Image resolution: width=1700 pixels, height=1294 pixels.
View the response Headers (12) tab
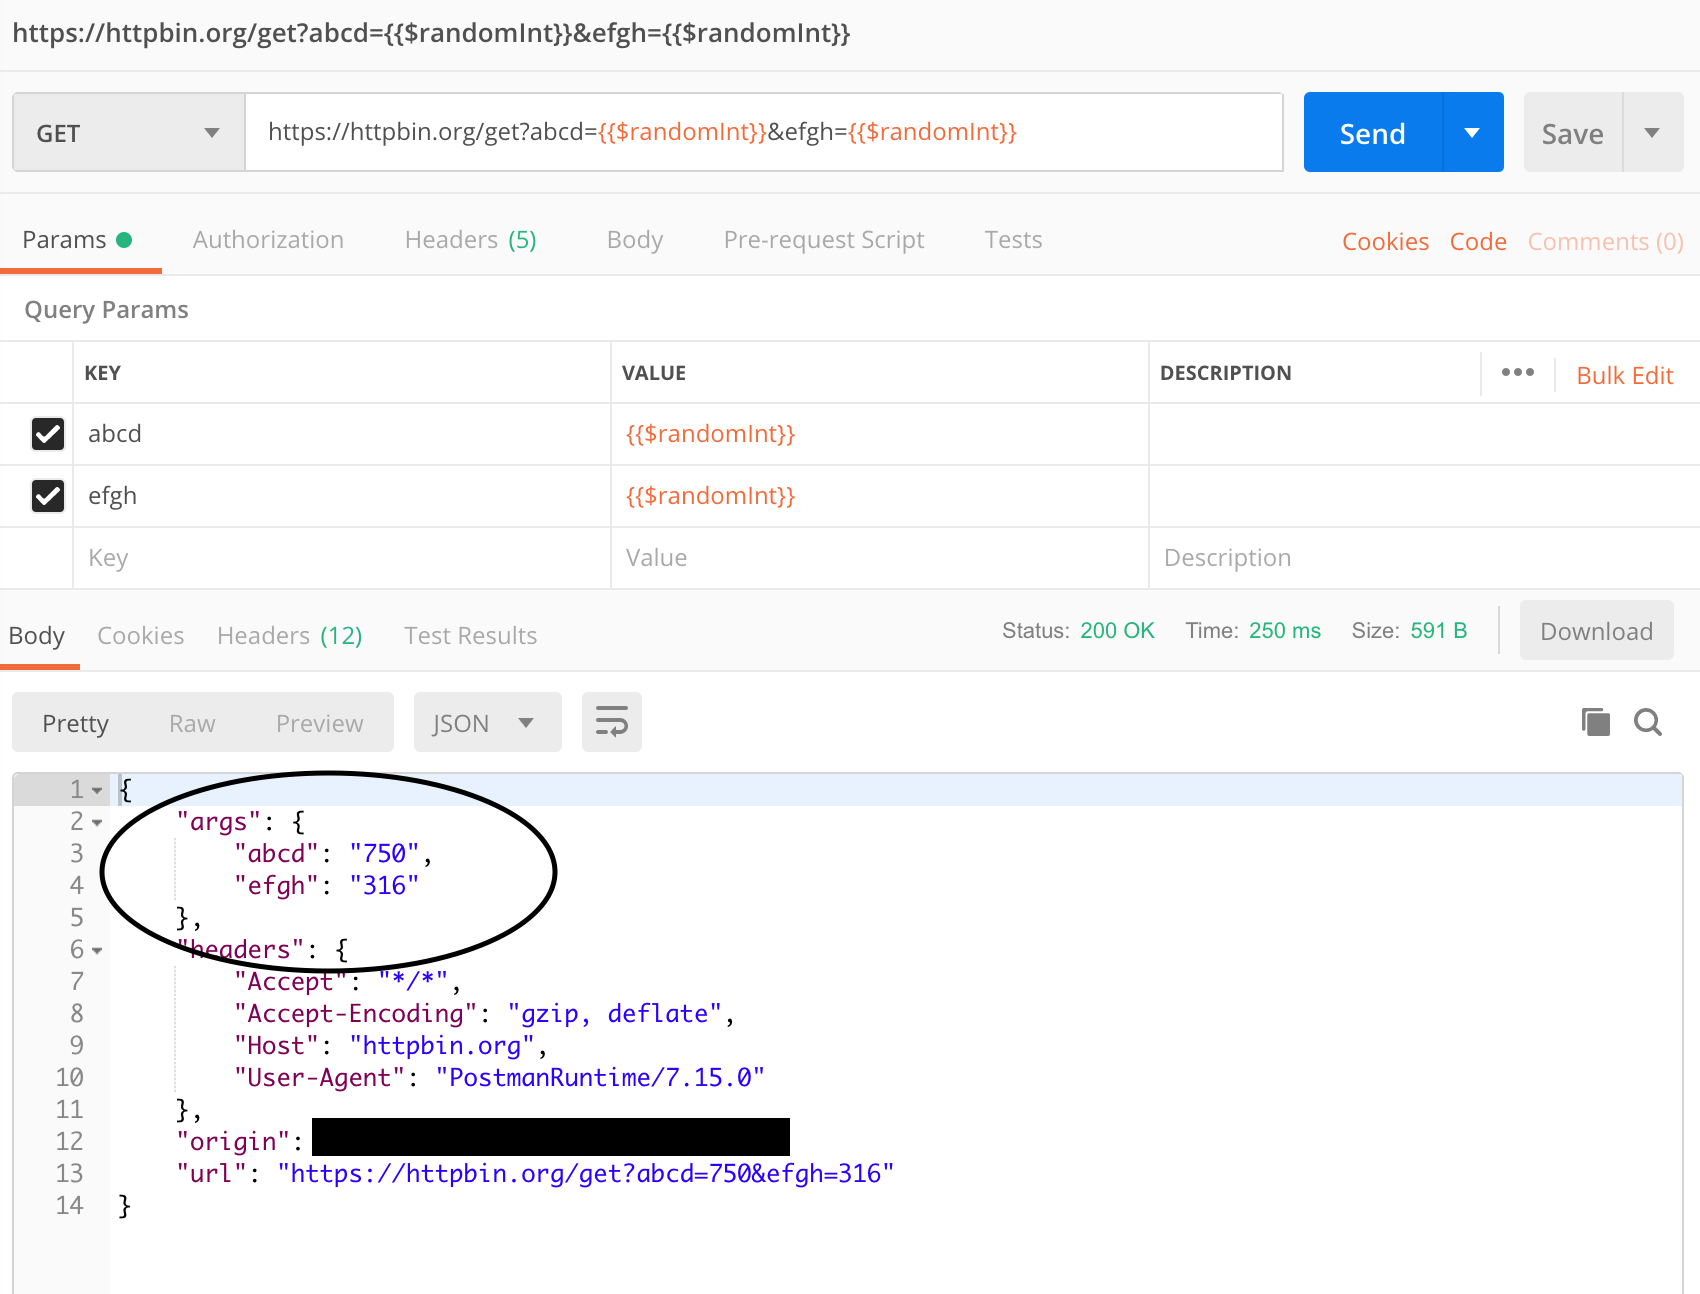[x=289, y=635]
